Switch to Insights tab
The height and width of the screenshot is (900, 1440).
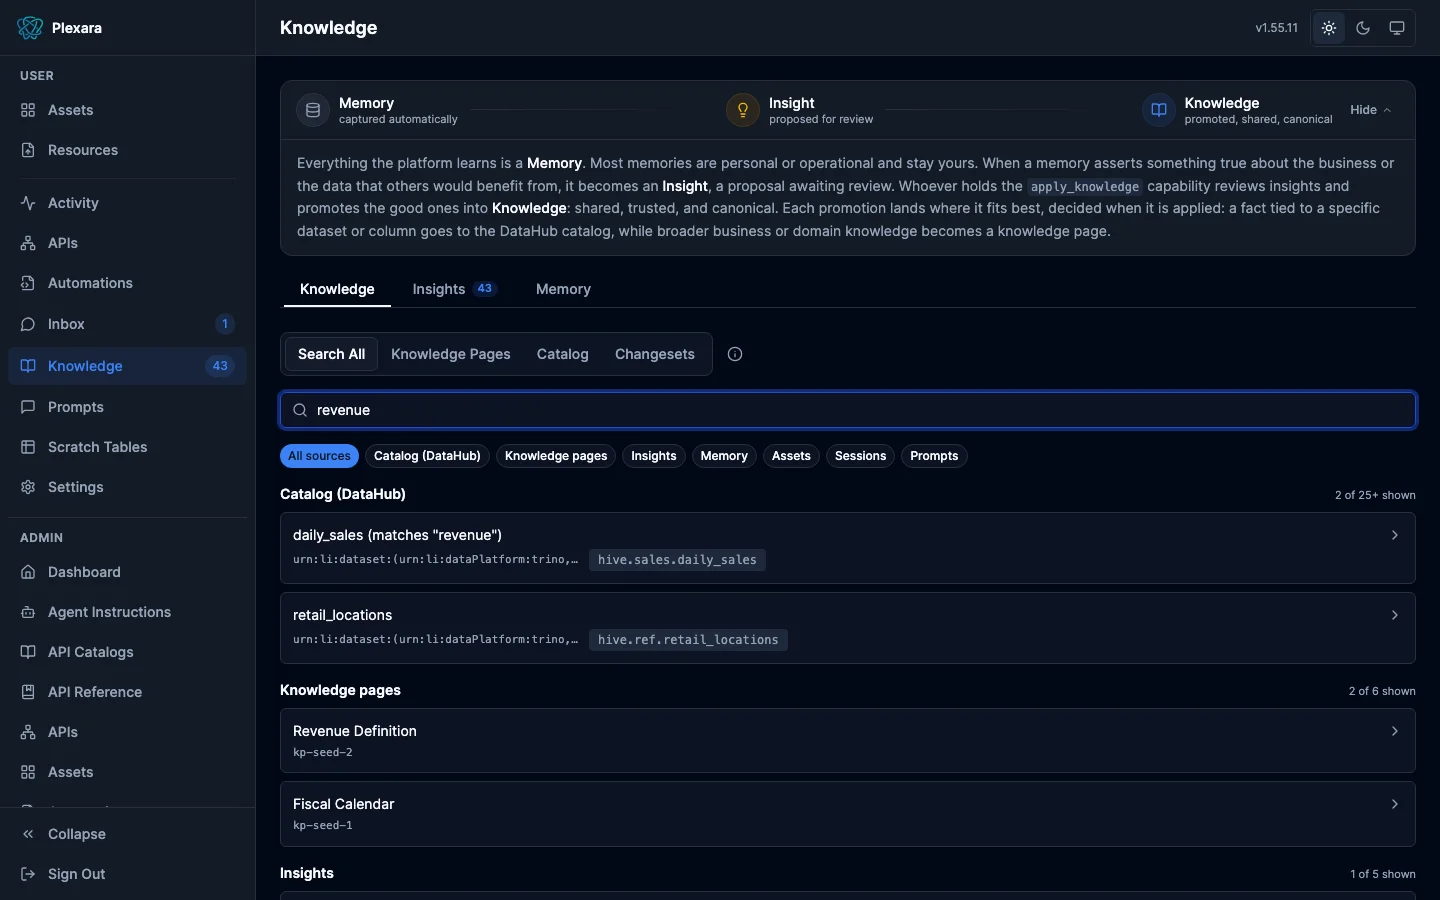[x=454, y=289]
